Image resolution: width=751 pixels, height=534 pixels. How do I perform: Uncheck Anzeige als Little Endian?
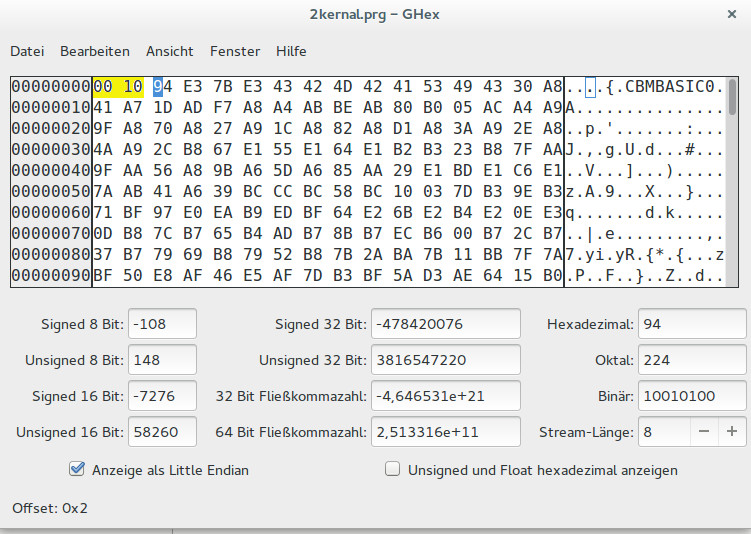click(x=77, y=469)
